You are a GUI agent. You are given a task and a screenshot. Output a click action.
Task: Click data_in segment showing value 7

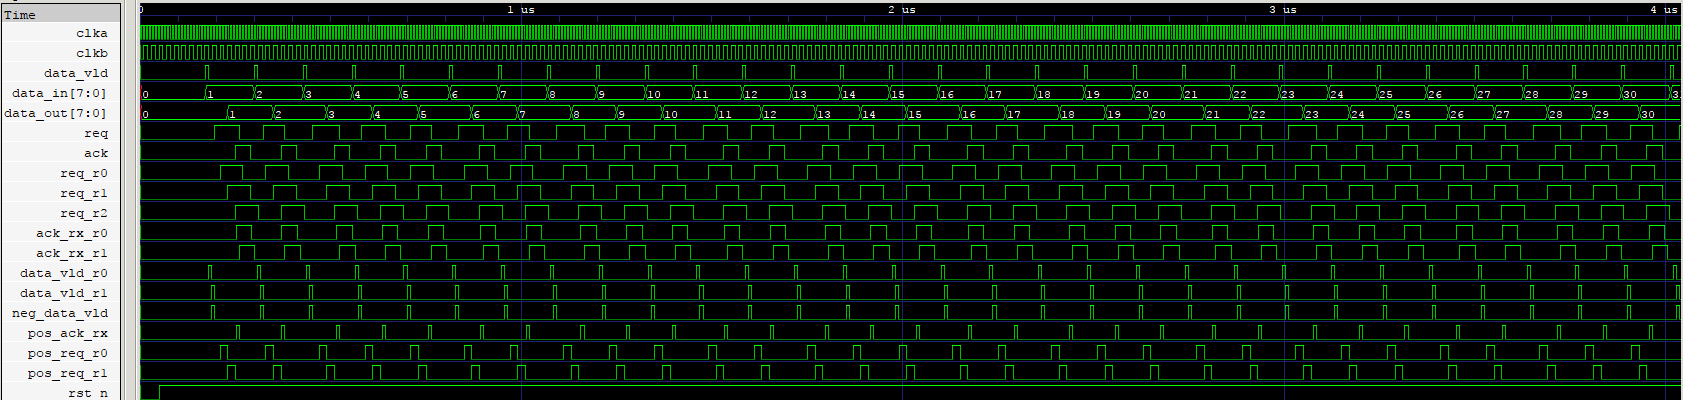[523, 93]
